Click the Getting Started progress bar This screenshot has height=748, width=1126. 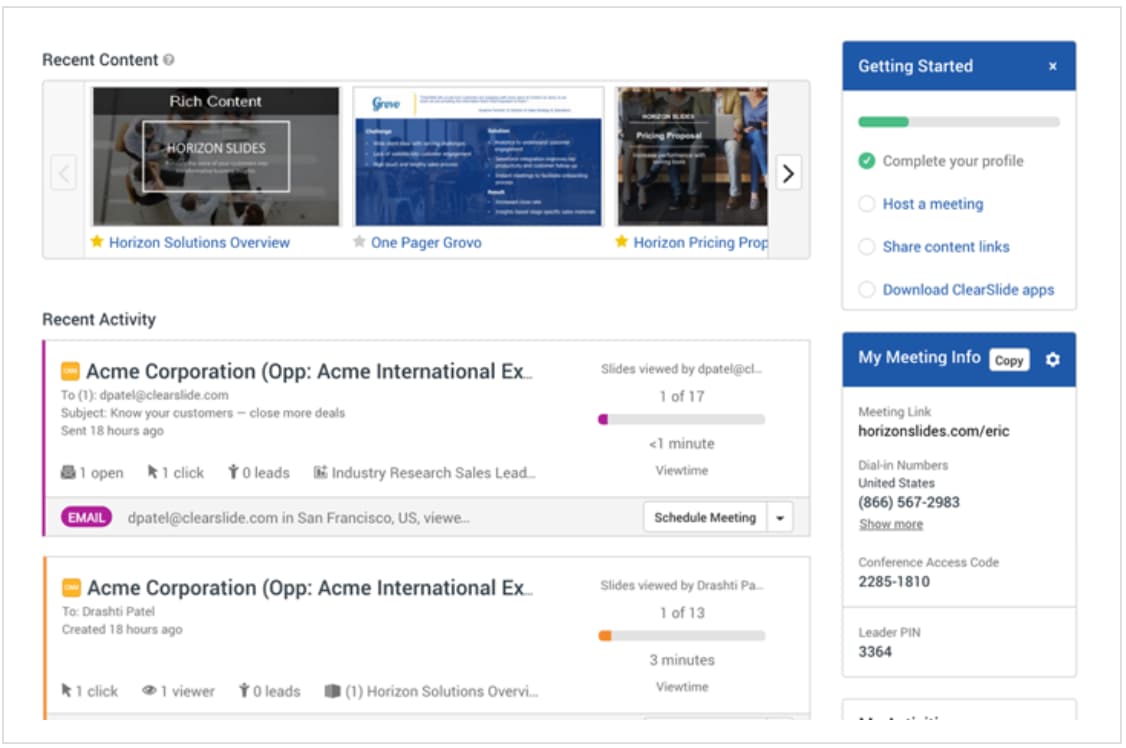pyautogui.click(x=959, y=122)
